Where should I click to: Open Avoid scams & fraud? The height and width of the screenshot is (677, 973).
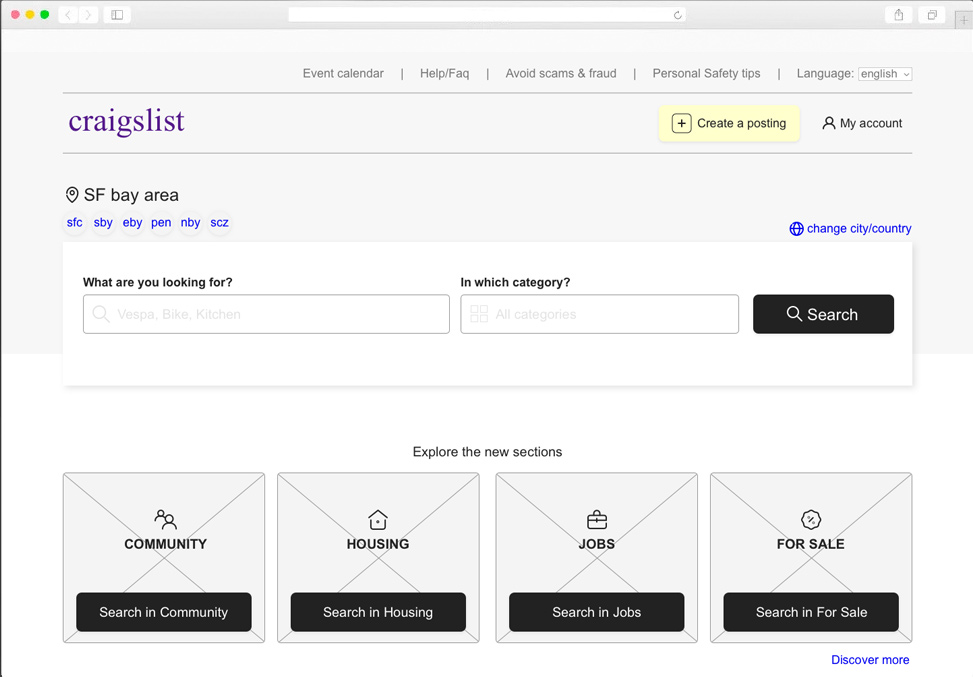point(561,73)
